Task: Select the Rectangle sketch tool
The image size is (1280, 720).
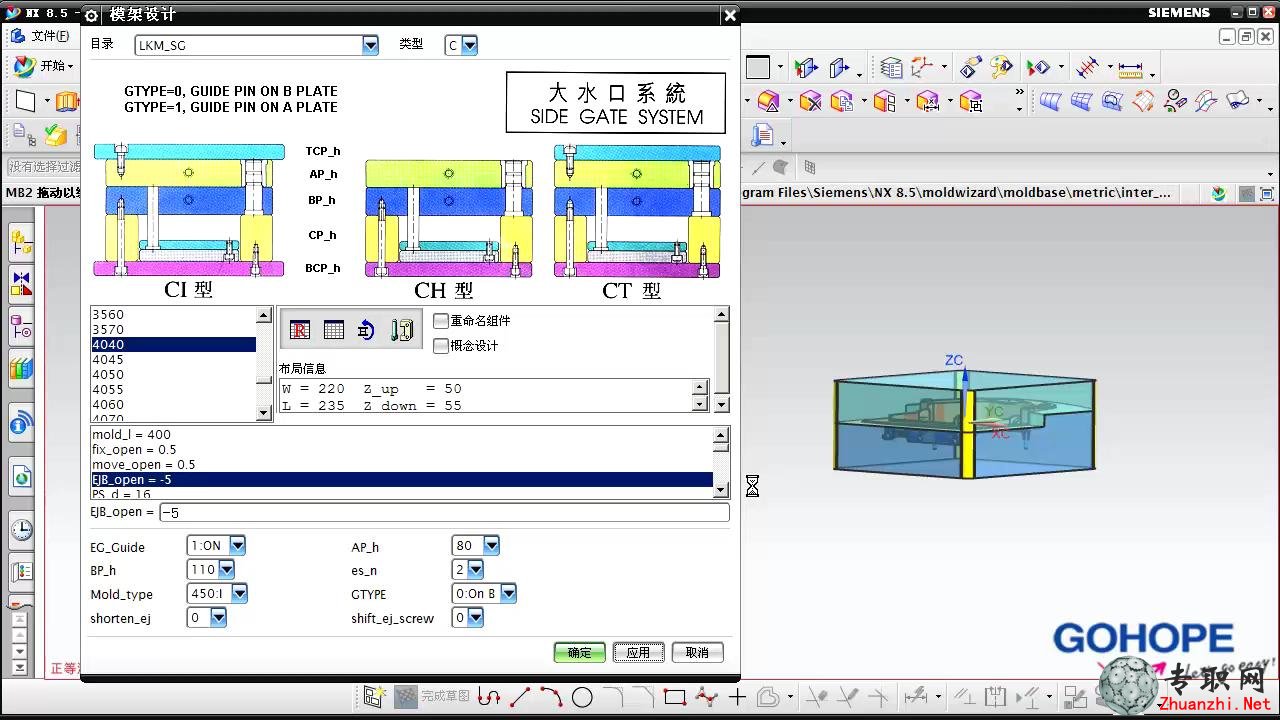Action: click(x=675, y=697)
